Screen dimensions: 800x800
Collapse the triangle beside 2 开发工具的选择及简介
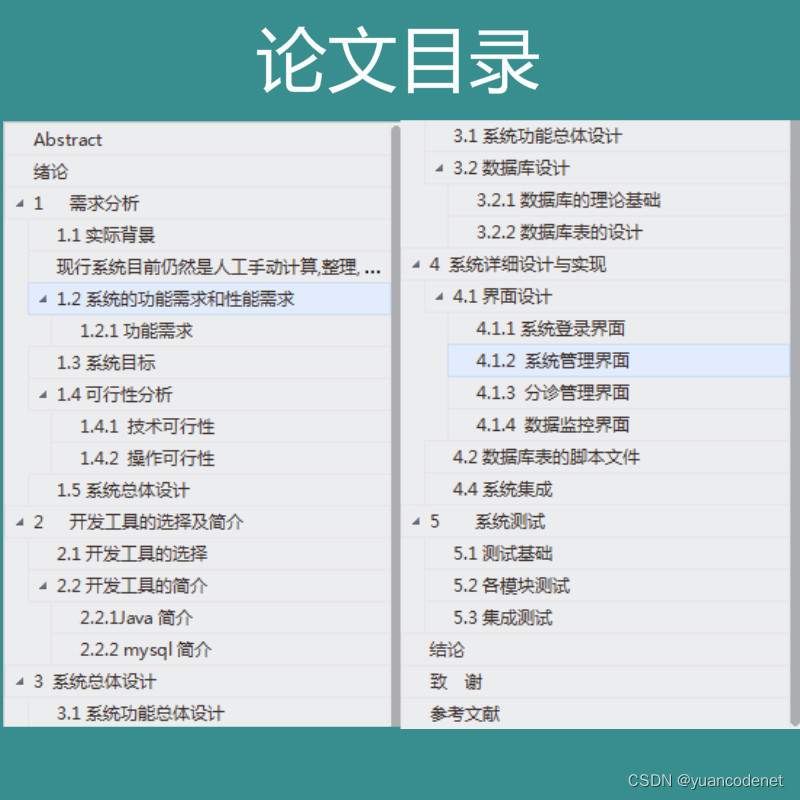click(x=20, y=522)
